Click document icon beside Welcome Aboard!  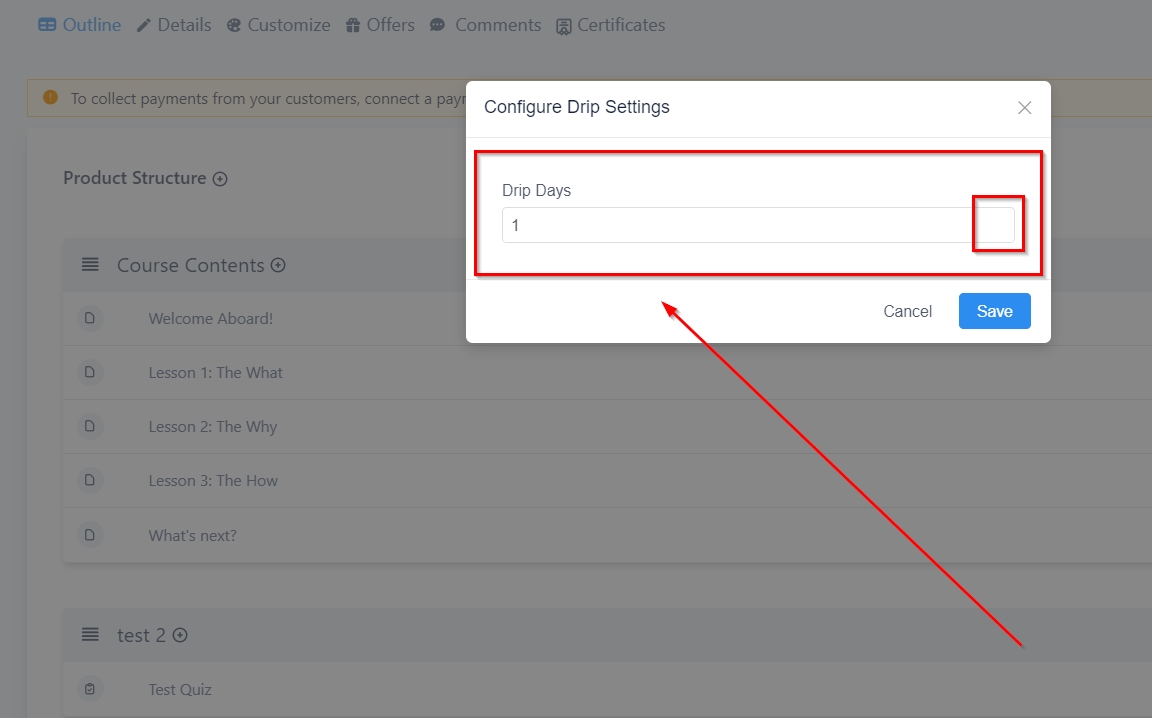[90, 319]
